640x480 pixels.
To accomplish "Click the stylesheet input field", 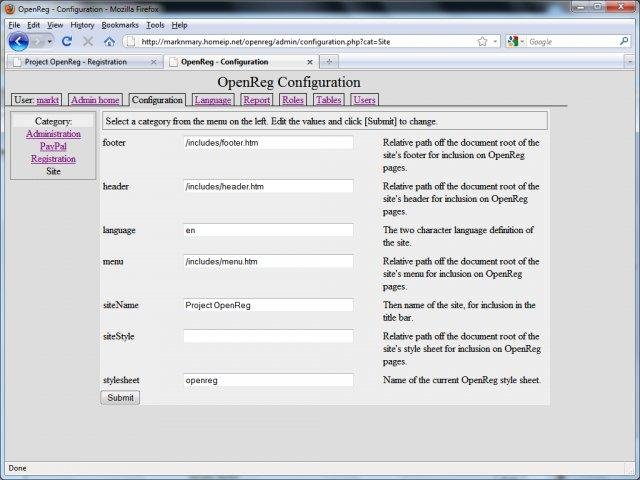I will pos(268,380).
